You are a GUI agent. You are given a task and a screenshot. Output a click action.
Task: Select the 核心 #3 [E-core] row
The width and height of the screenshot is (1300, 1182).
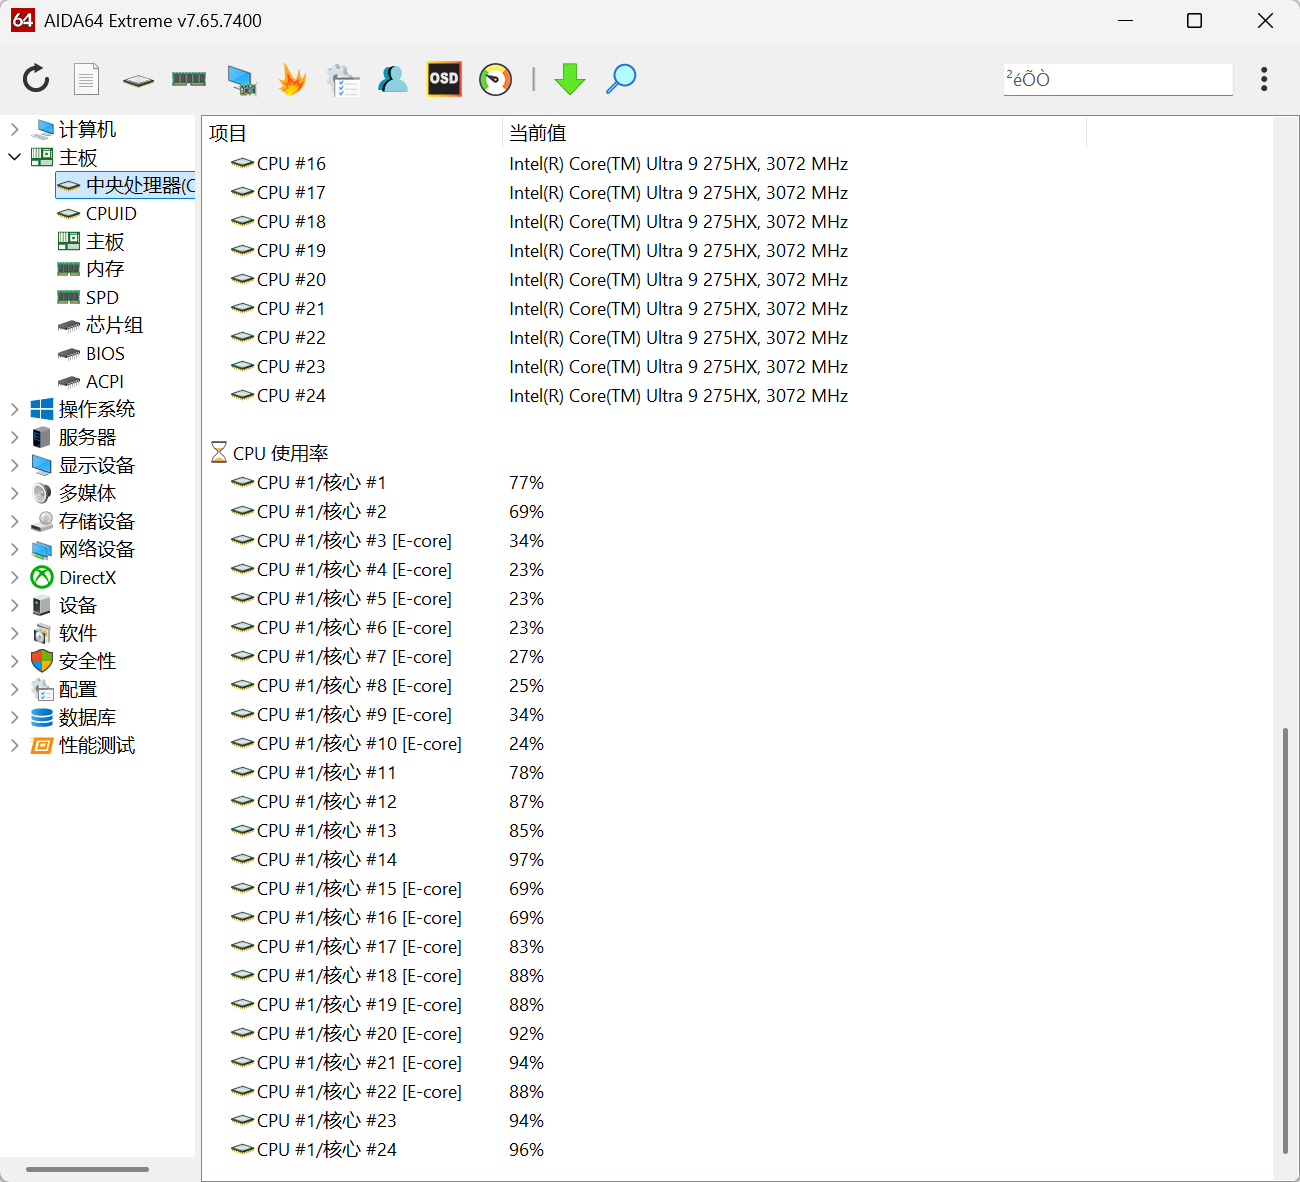[645, 540]
